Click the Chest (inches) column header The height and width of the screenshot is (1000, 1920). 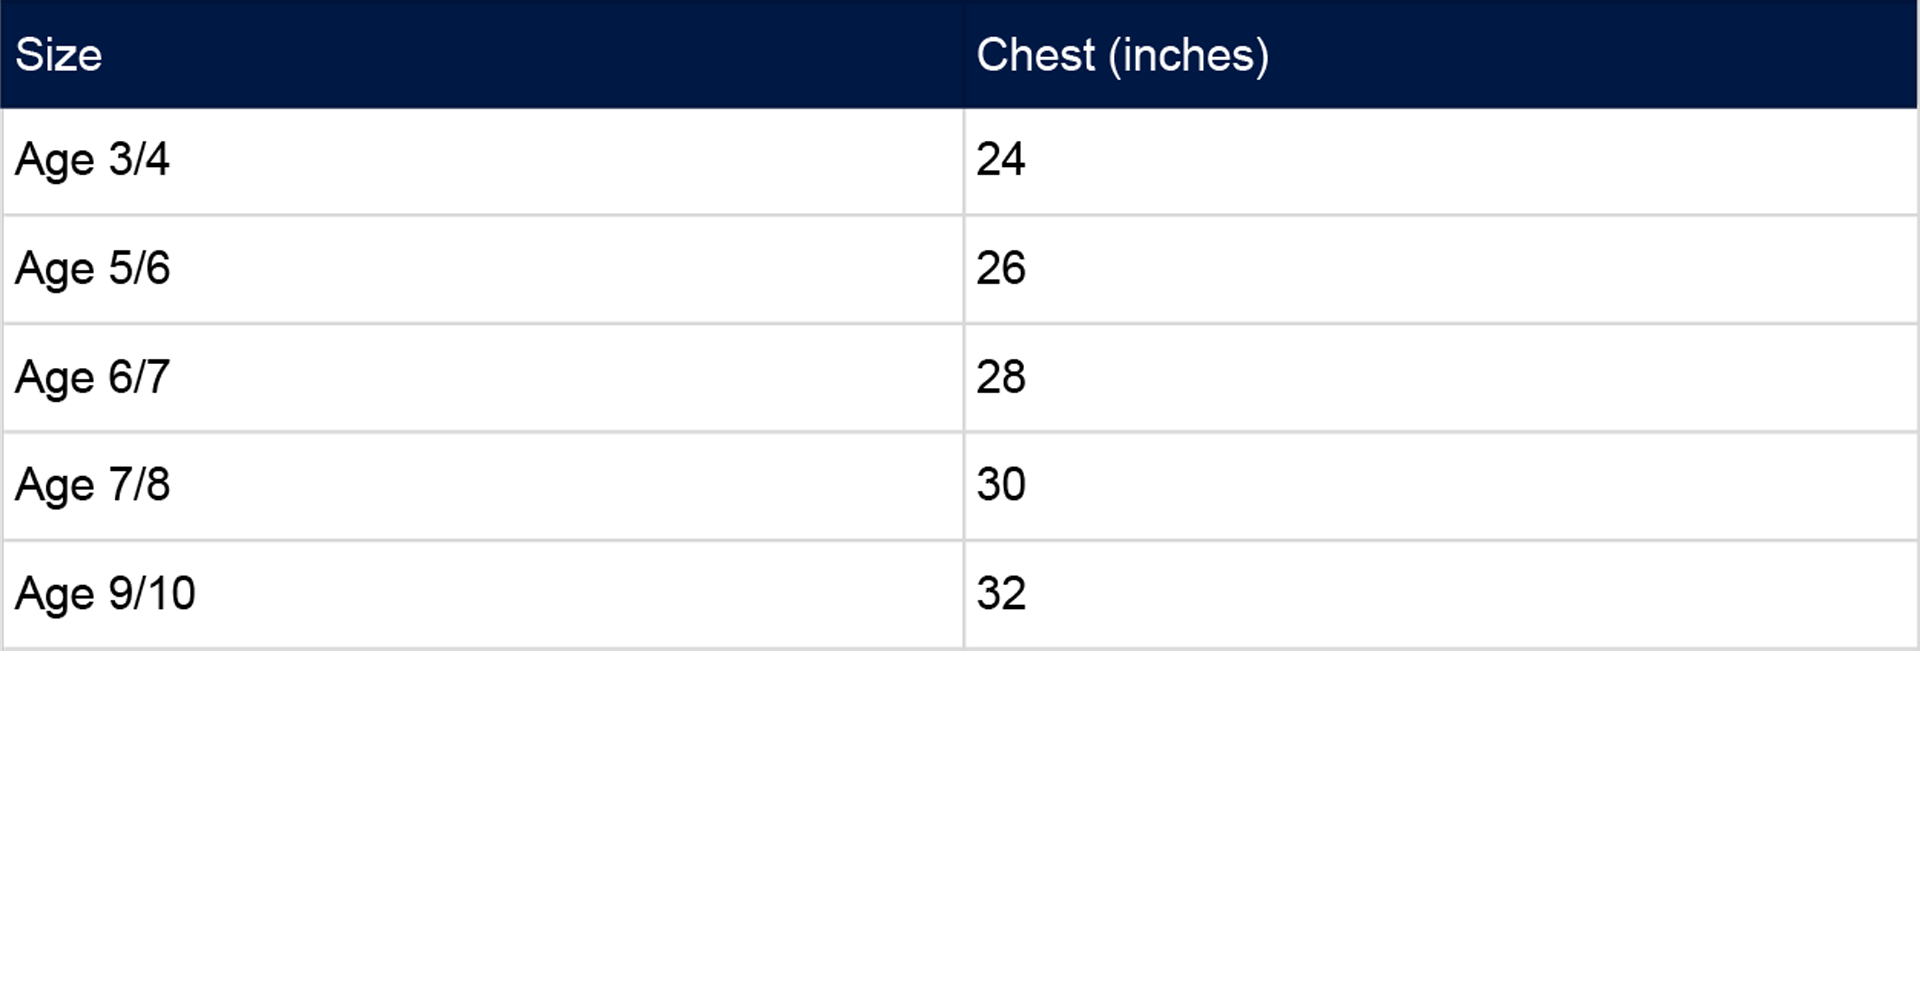tap(1441, 54)
